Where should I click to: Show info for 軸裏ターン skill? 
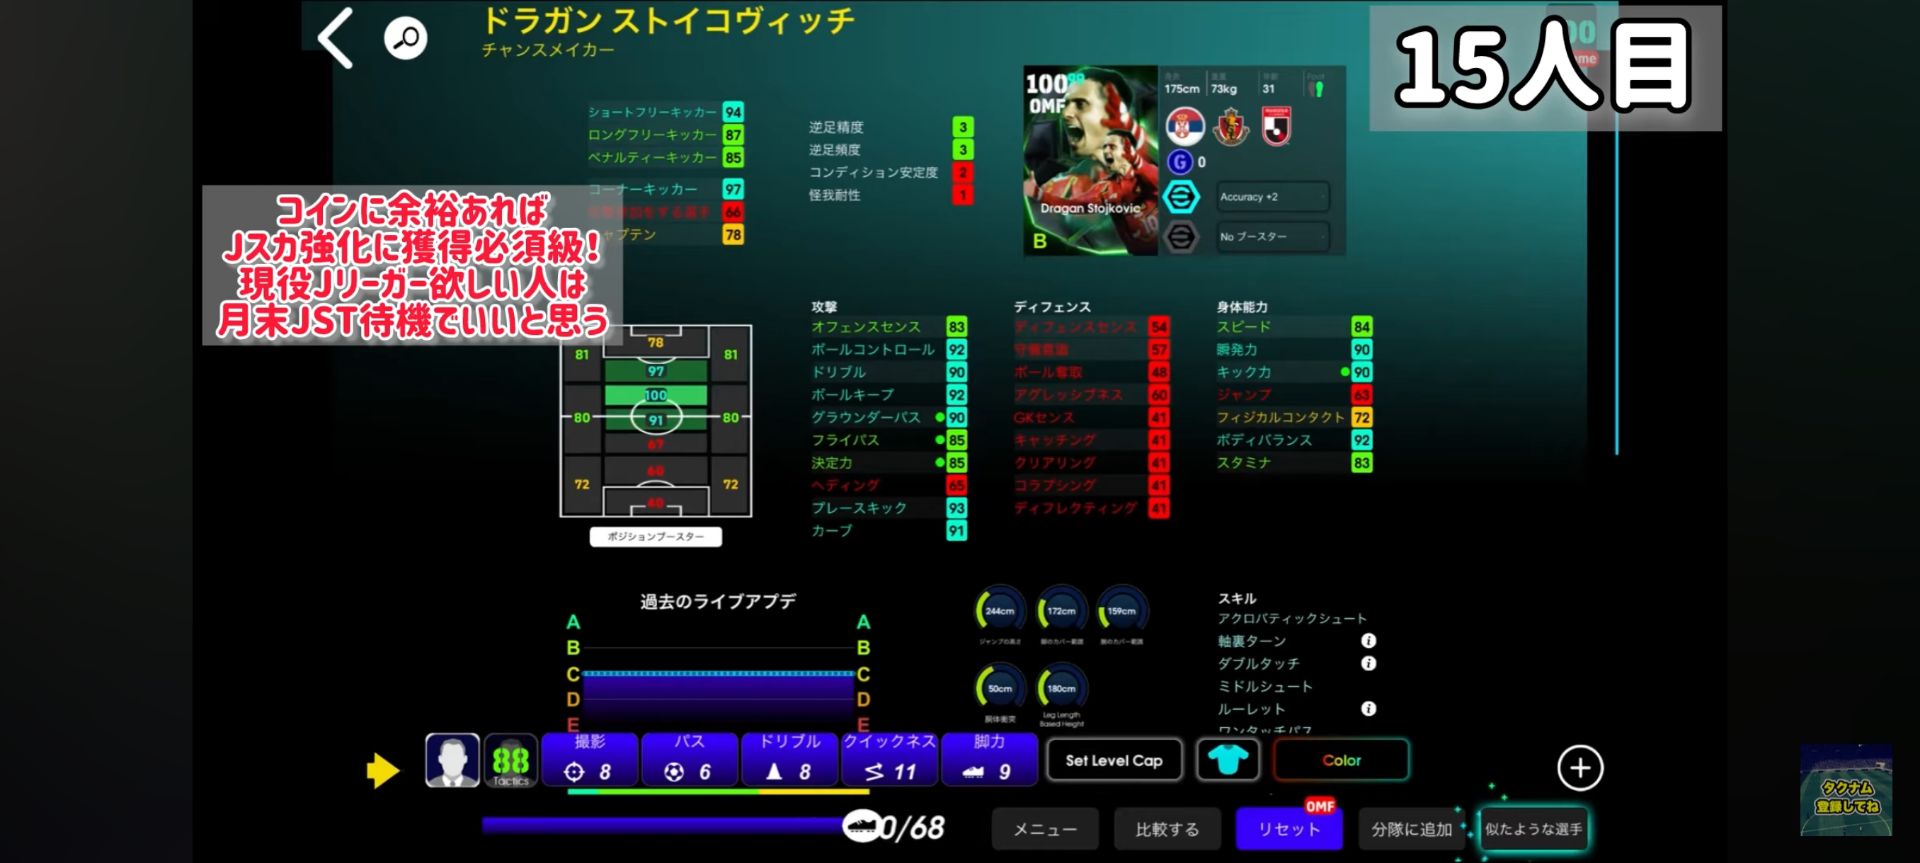coord(1369,641)
